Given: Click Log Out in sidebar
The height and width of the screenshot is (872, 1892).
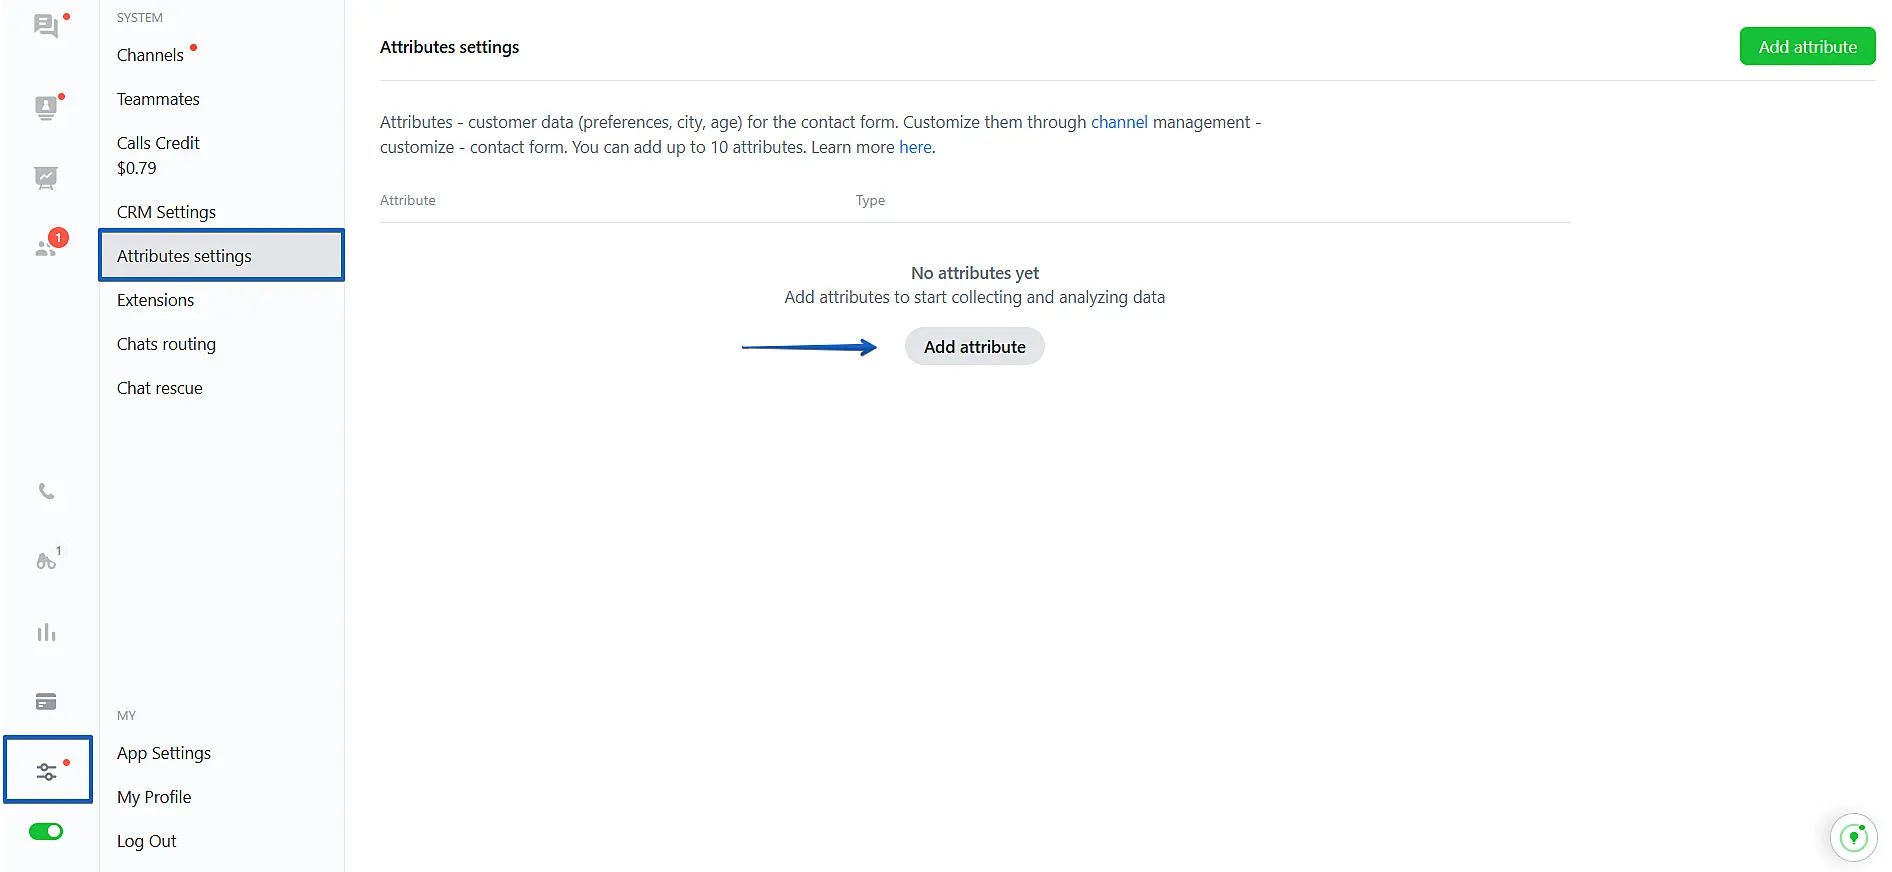Looking at the screenshot, I should tap(146, 841).
